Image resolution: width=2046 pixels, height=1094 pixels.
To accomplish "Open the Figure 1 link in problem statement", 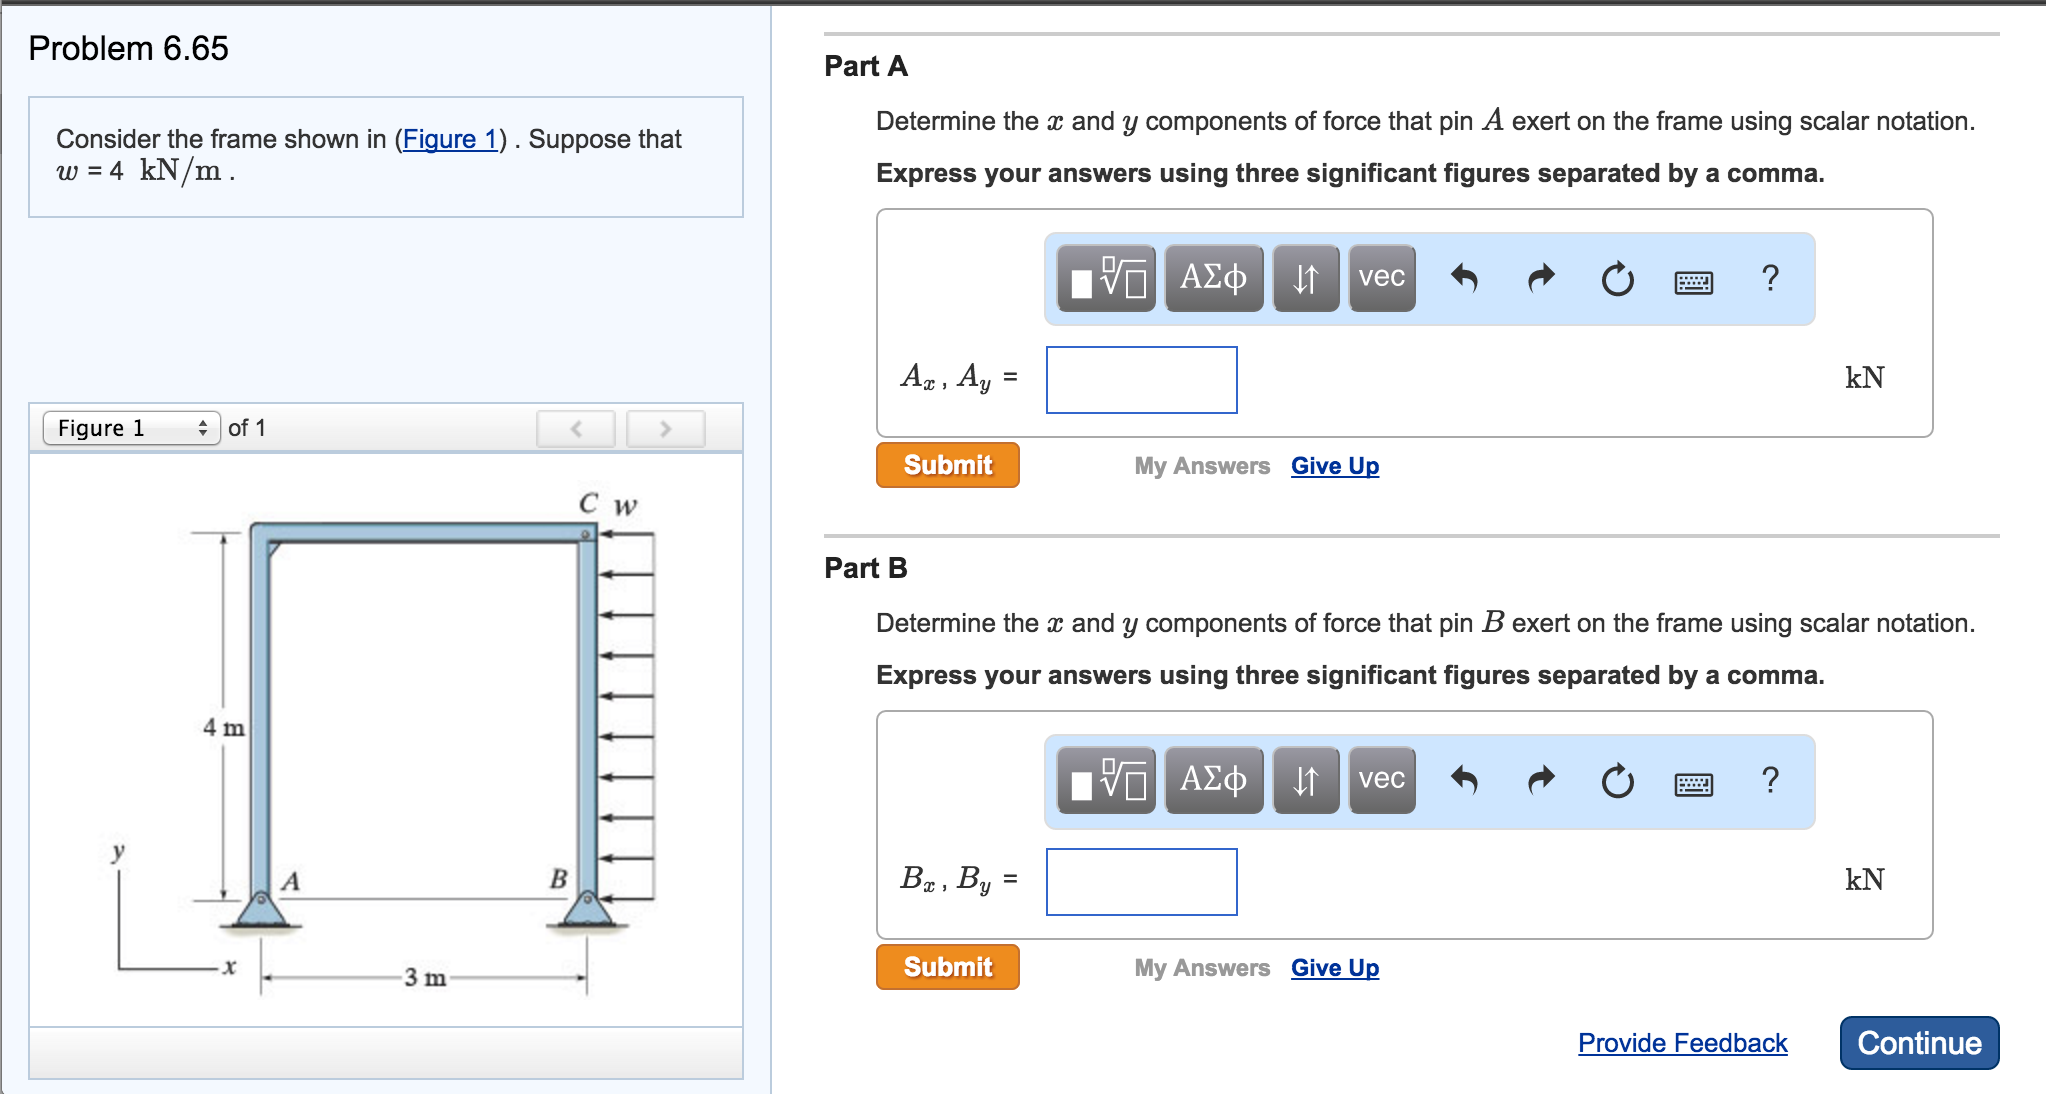I will point(451,139).
